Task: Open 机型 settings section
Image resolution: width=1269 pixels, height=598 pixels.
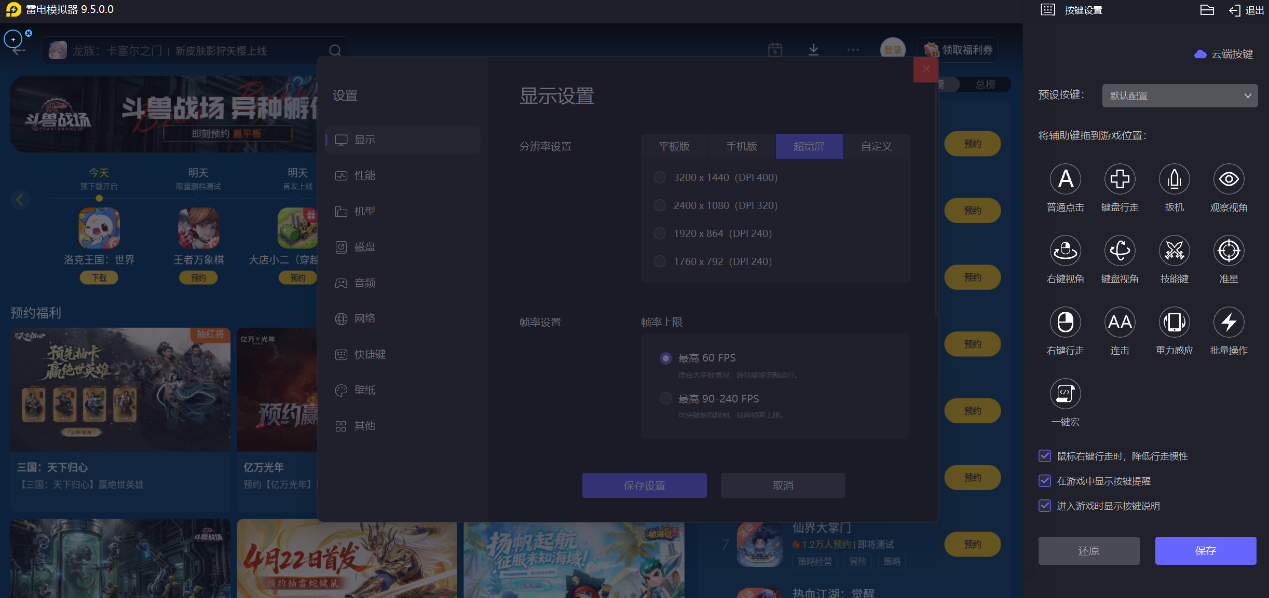Action: tap(403, 211)
